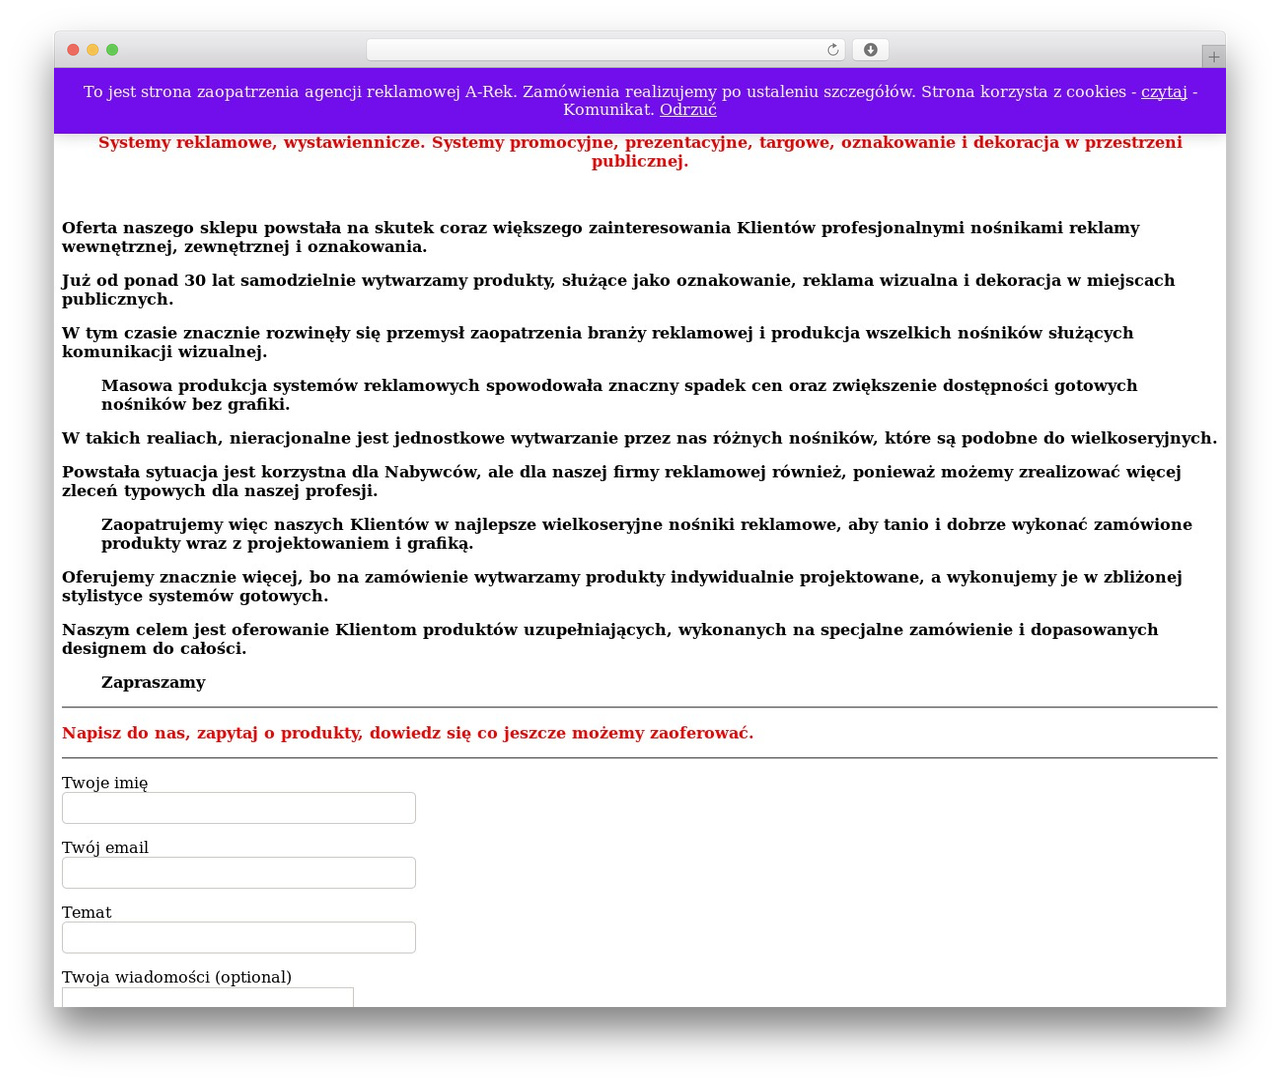This screenshot has width=1280, height=1084.
Task: Fill in the 'Twoje imię' field
Action: click(239, 808)
